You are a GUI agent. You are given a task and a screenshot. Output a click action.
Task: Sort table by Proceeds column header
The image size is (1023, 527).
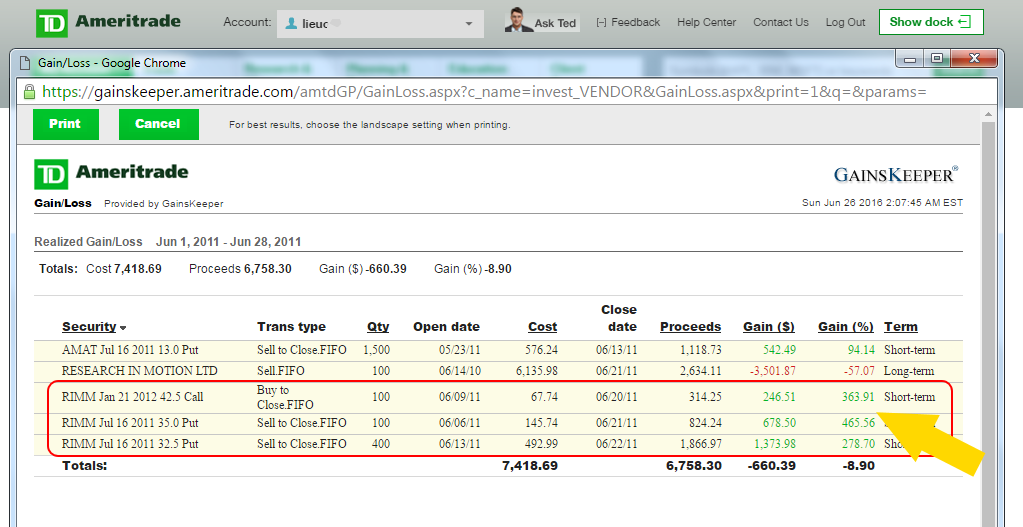click(690, 327)
